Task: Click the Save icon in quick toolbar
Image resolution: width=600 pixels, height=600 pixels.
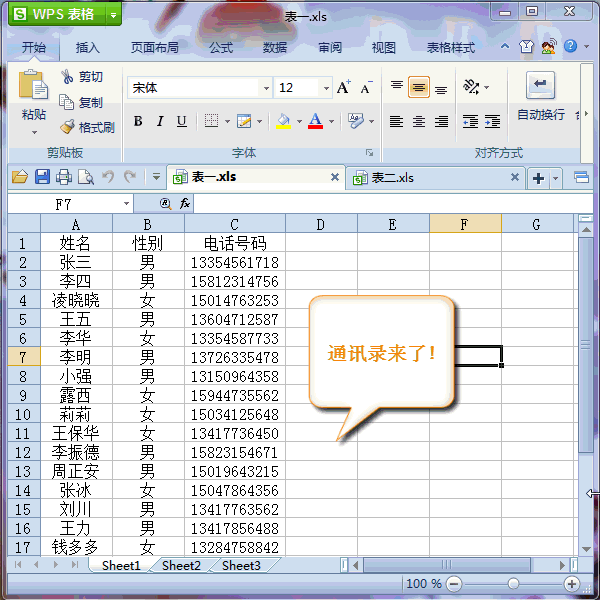Action: pyautogui.click(x=42, y=177)
